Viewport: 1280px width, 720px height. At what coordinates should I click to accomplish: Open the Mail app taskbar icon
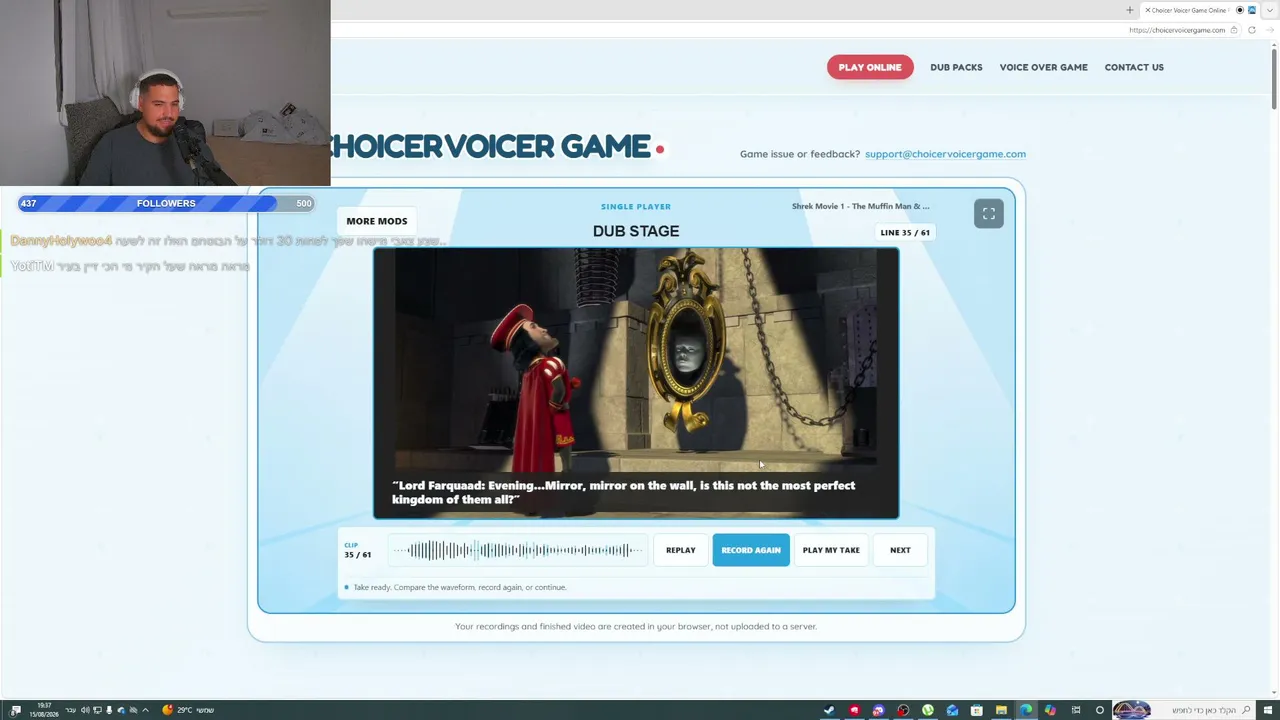click(952, 710)
